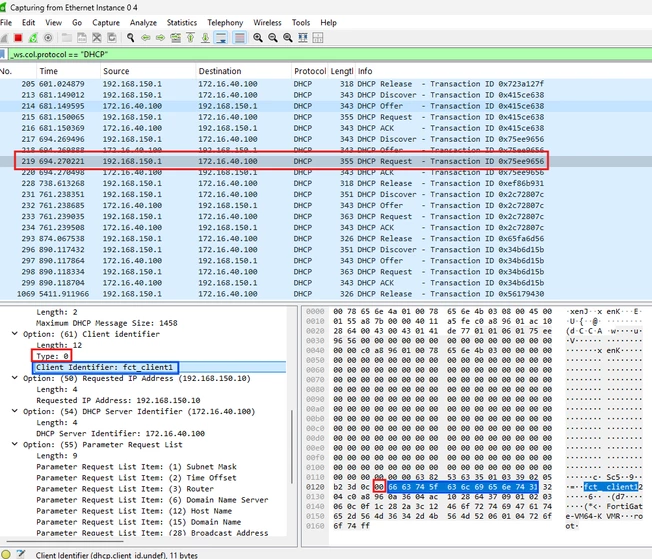
Task: Sort by Protocol column header
Action: [310, 71]
